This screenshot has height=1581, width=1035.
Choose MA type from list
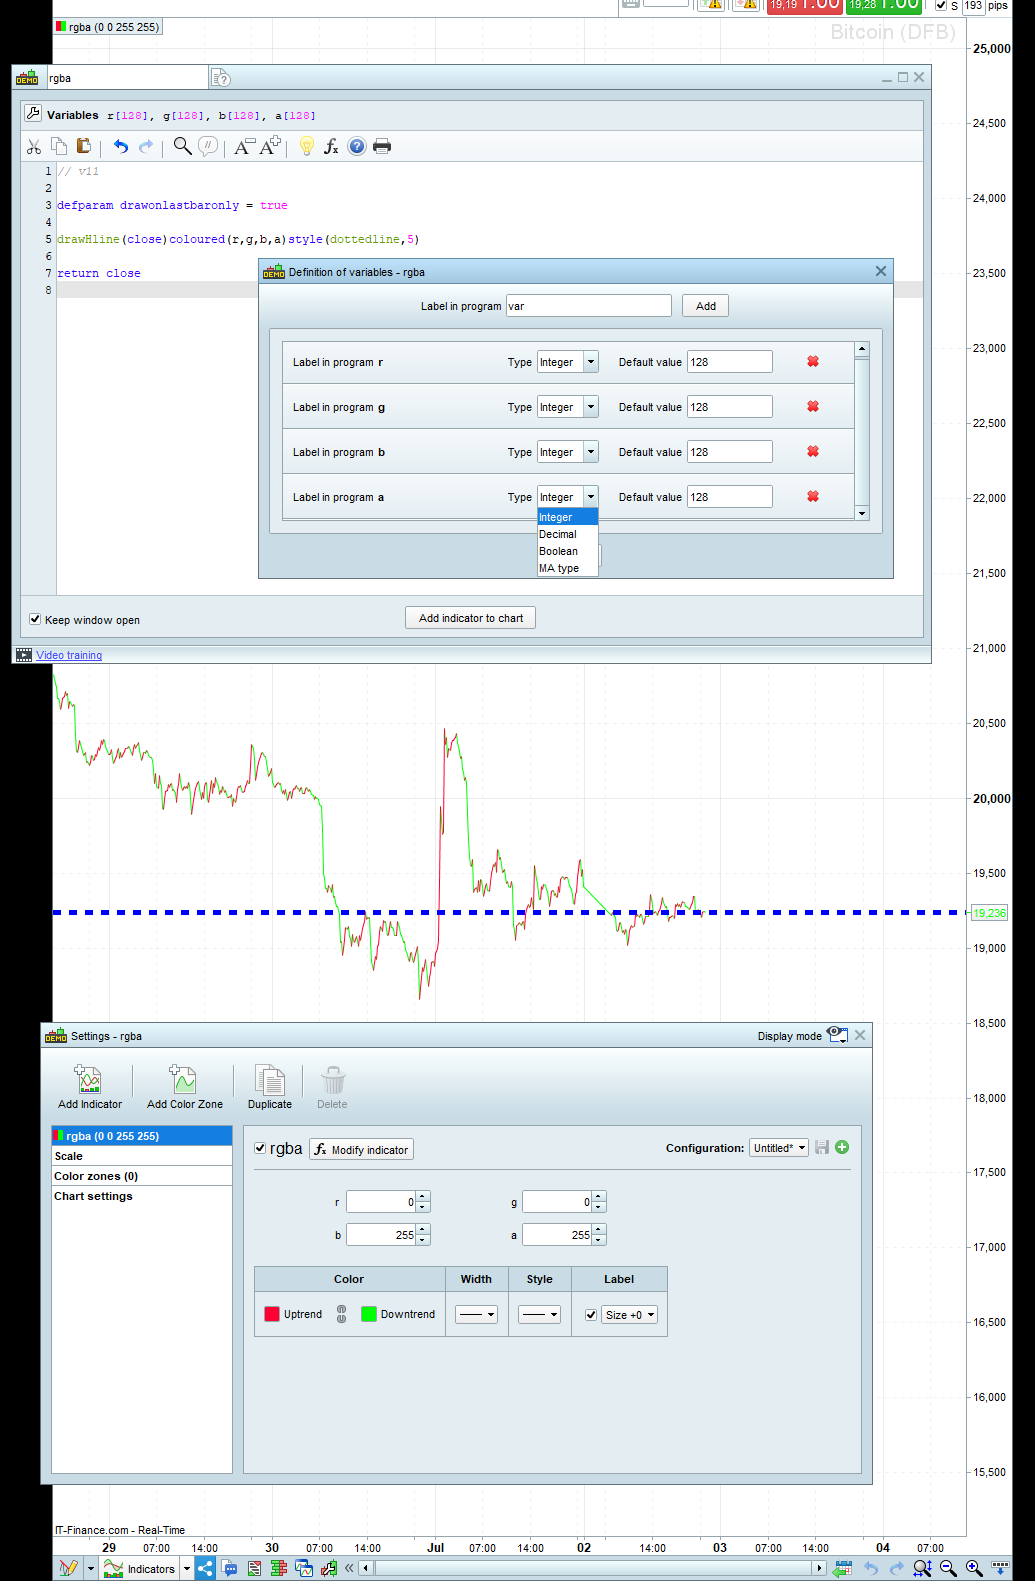[567, 568]
